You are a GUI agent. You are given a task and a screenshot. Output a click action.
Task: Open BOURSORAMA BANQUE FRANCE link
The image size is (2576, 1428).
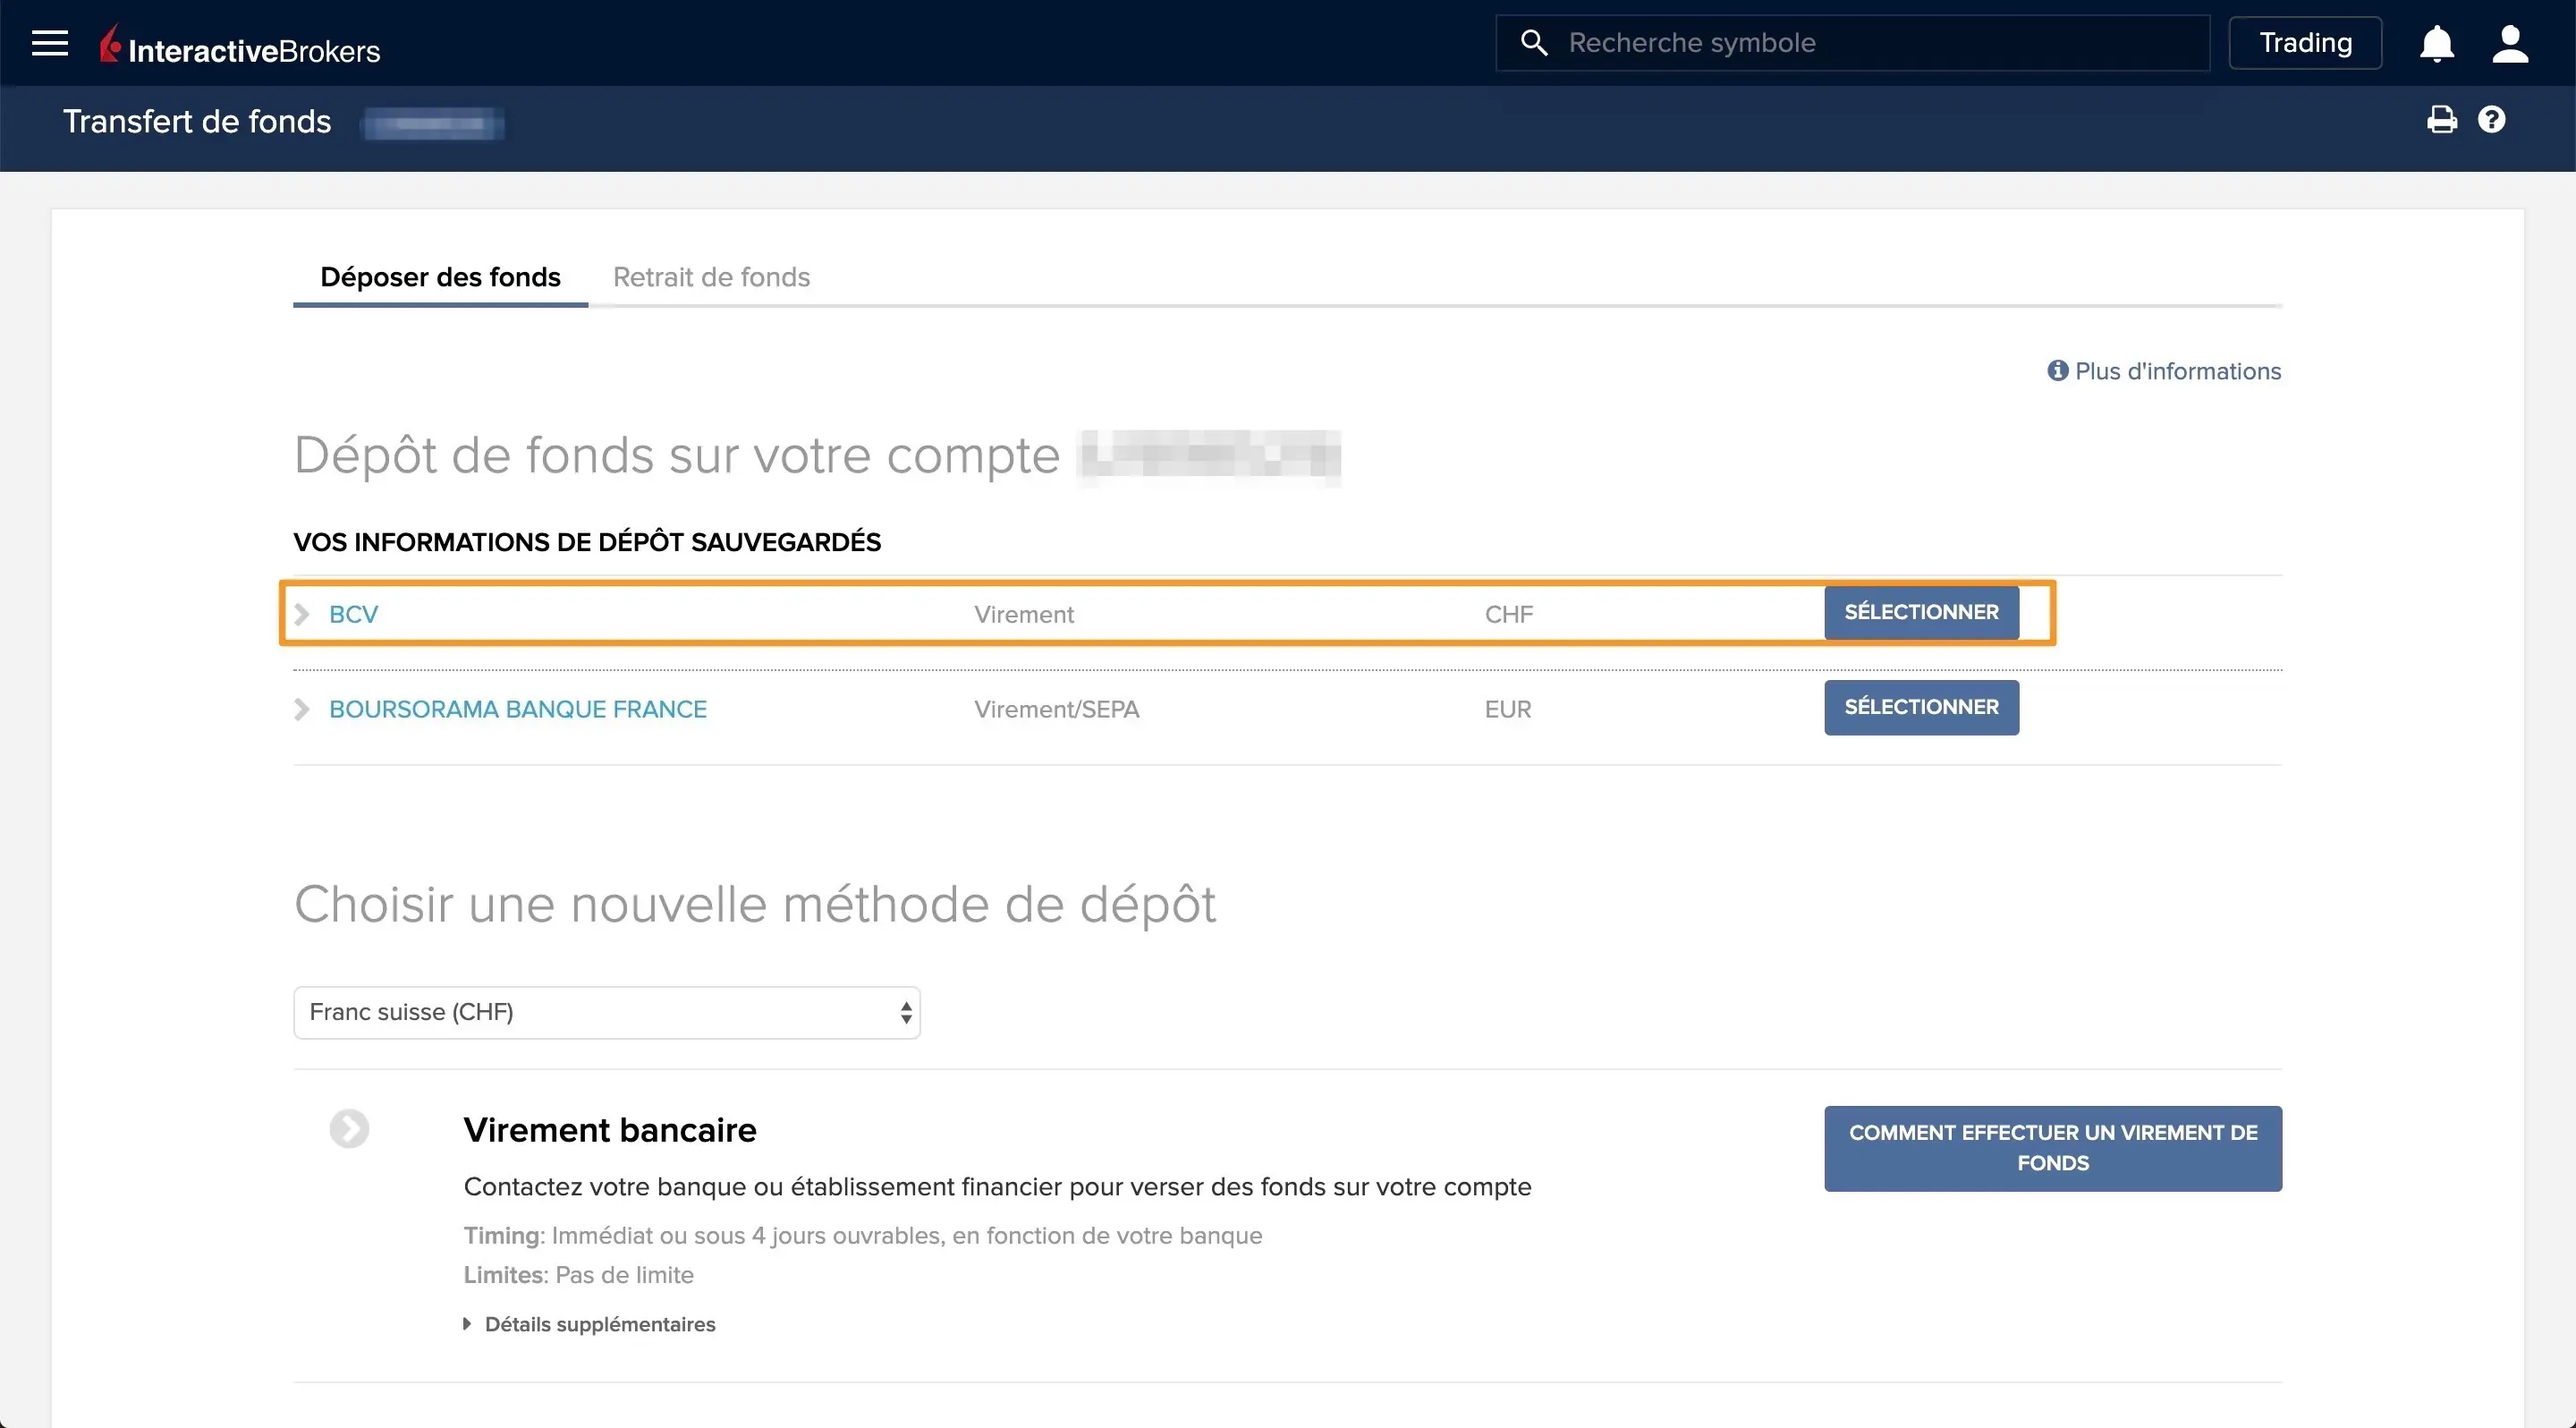point(518,709)
